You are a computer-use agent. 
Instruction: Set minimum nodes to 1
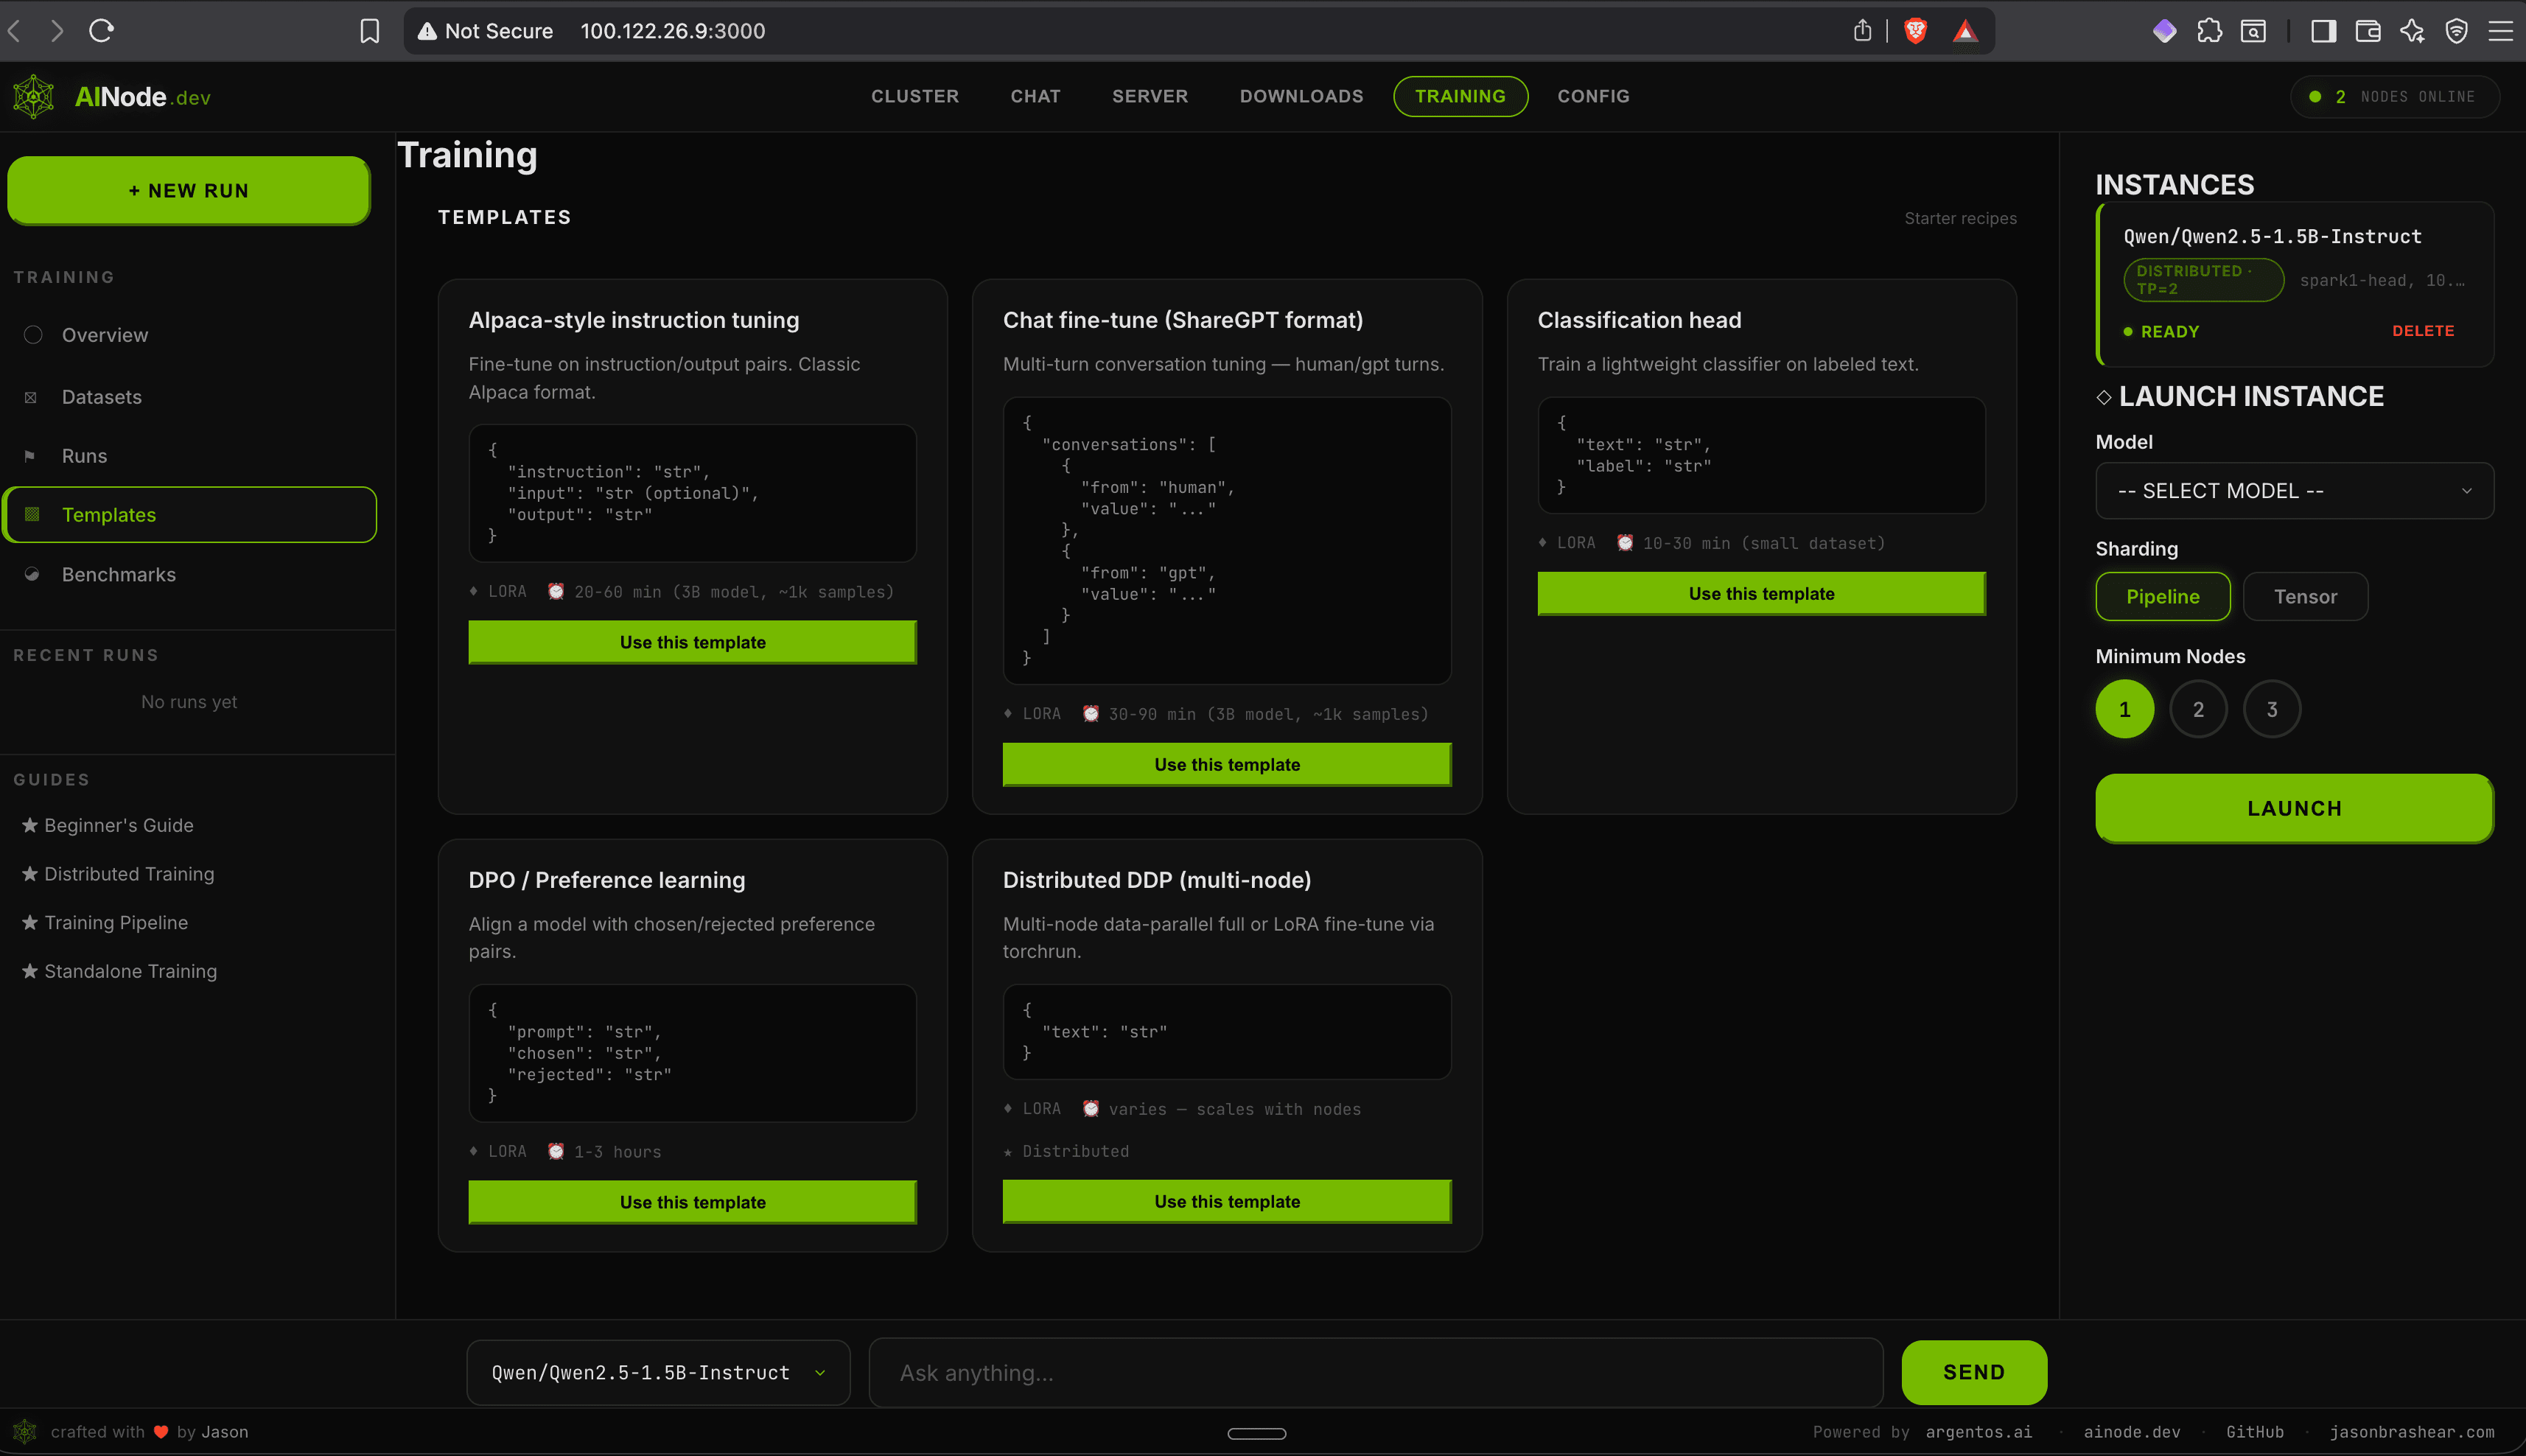2124,709
